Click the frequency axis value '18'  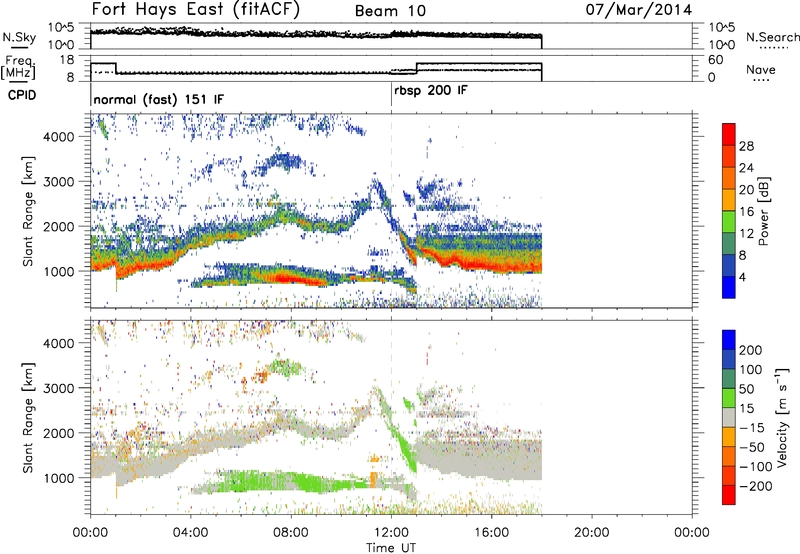67,60
